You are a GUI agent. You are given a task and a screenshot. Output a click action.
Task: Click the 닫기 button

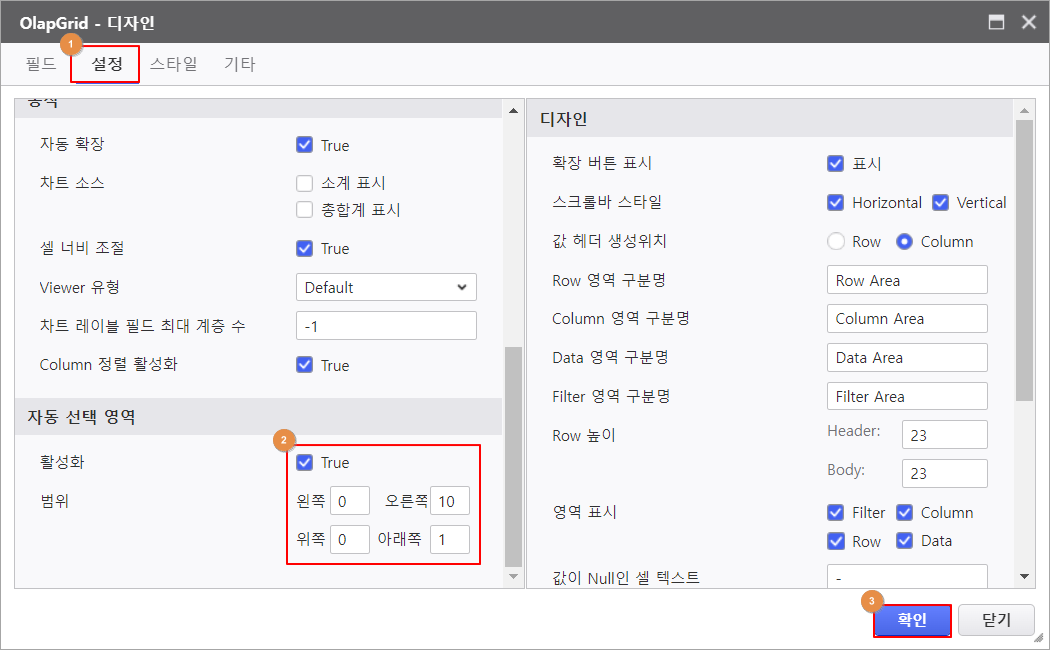(996, 621)
